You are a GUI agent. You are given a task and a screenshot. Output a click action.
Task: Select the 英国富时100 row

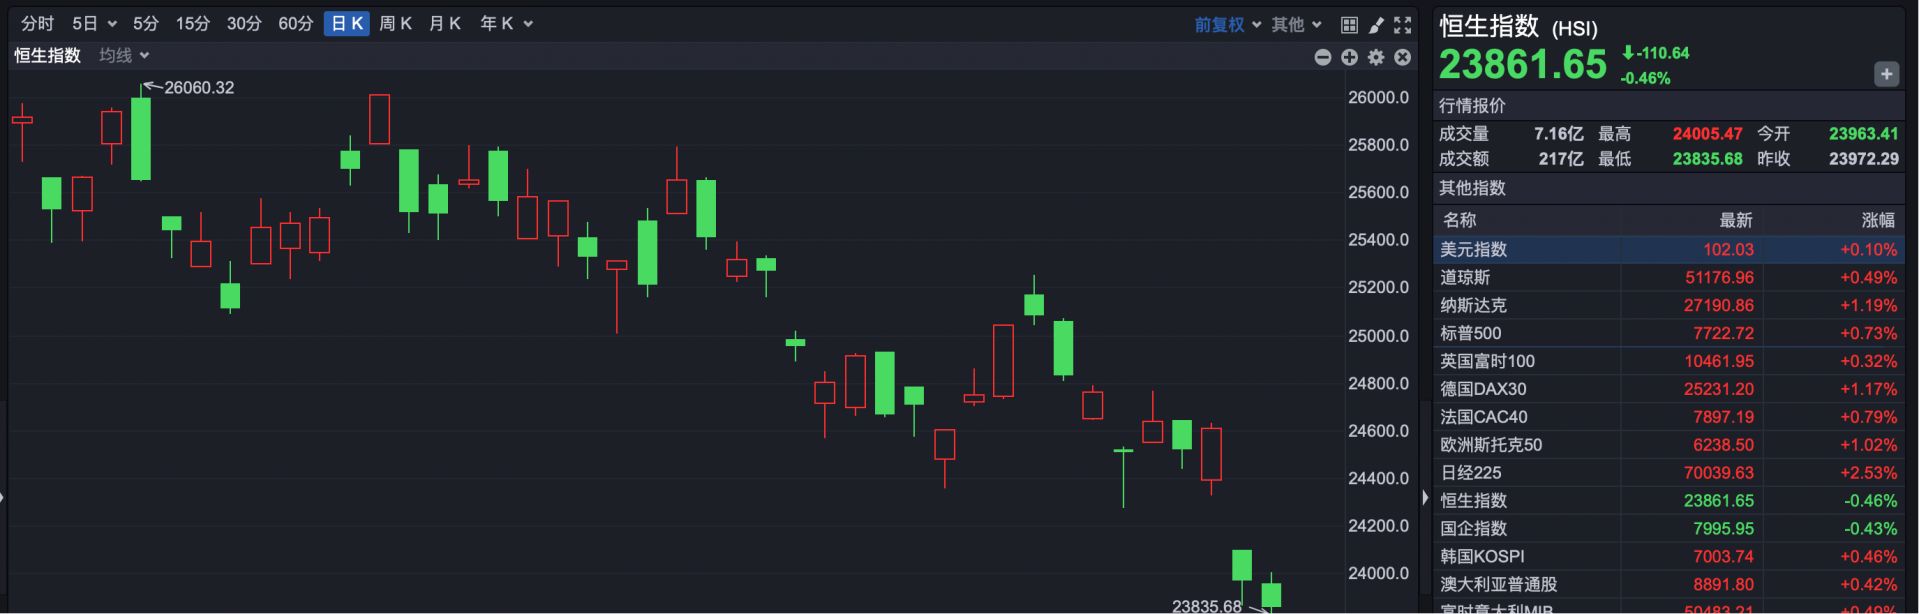[1668, 361]
